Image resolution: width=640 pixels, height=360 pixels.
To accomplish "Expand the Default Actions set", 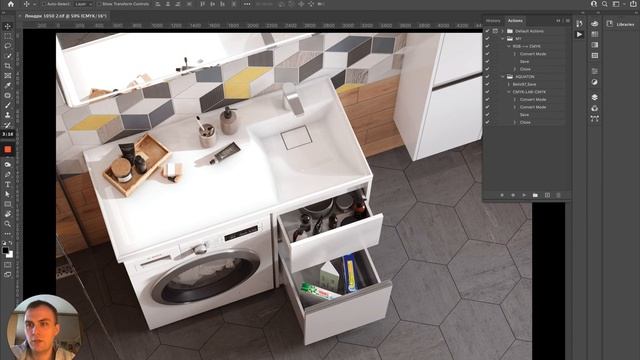I will (502, 31).
